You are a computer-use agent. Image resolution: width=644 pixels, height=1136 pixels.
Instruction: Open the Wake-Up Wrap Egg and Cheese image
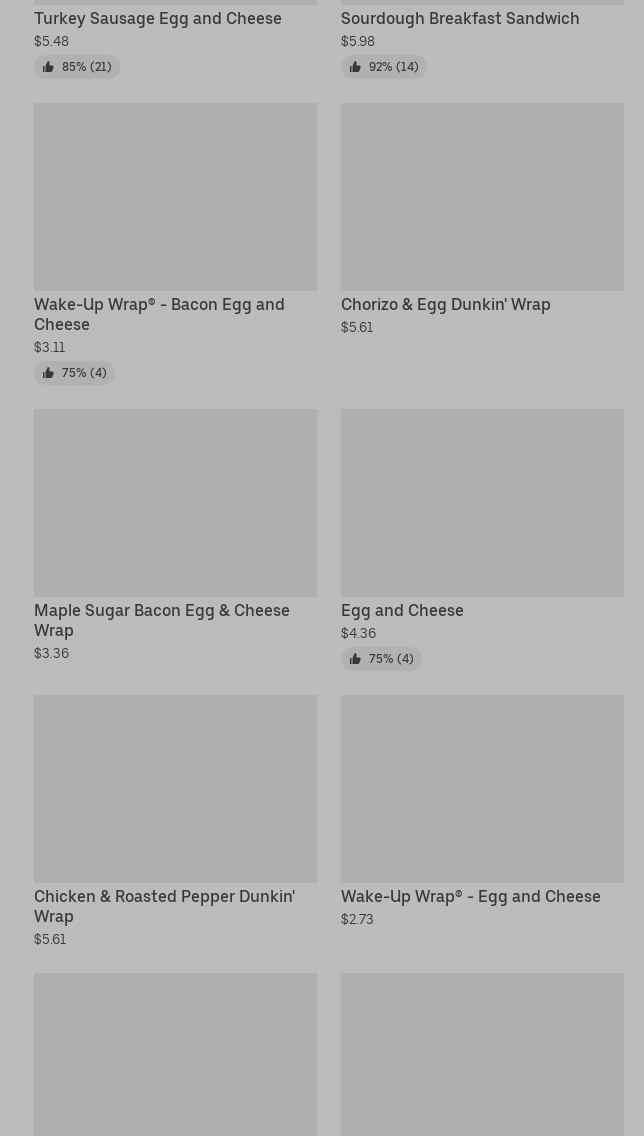tap(482, 789)
